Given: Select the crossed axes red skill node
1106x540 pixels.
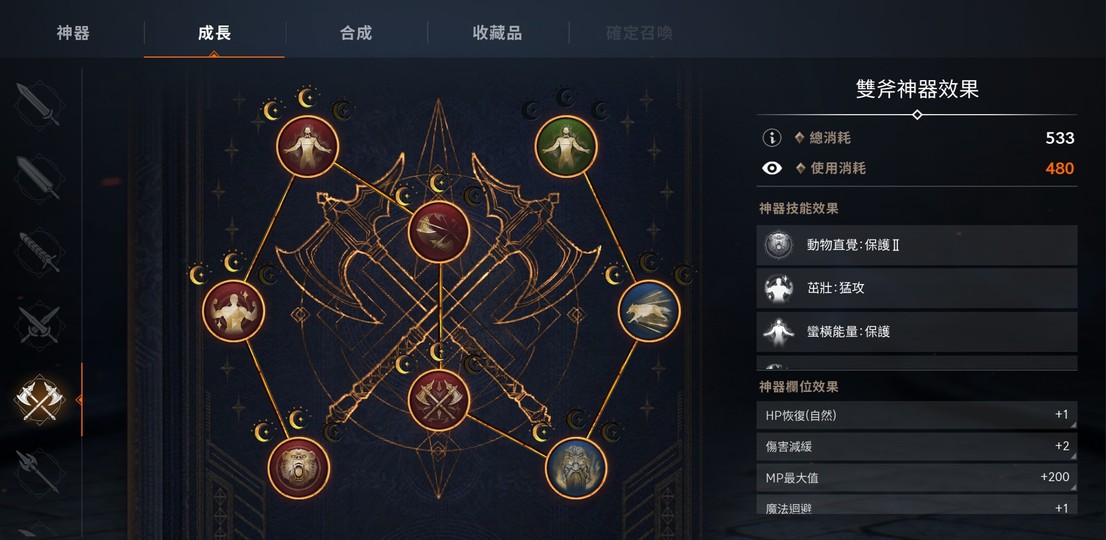Looking at the screenshot, I should 439,400.
